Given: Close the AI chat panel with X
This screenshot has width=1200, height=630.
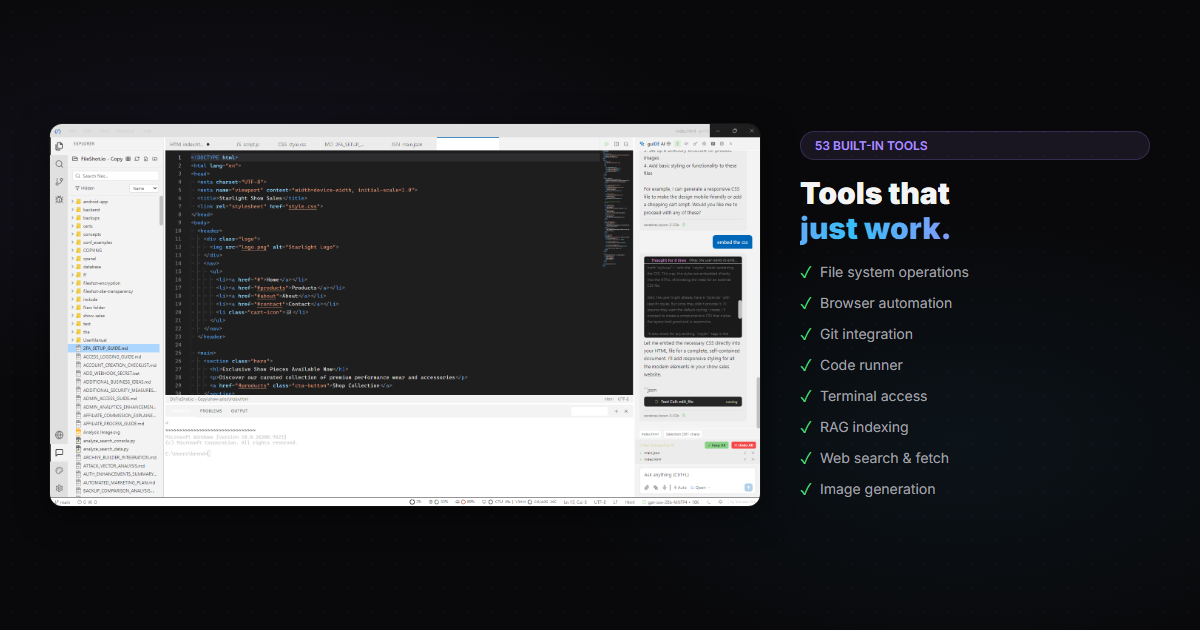Looking at the screenshot, I should pyautogui.click(x=731, y=144).
